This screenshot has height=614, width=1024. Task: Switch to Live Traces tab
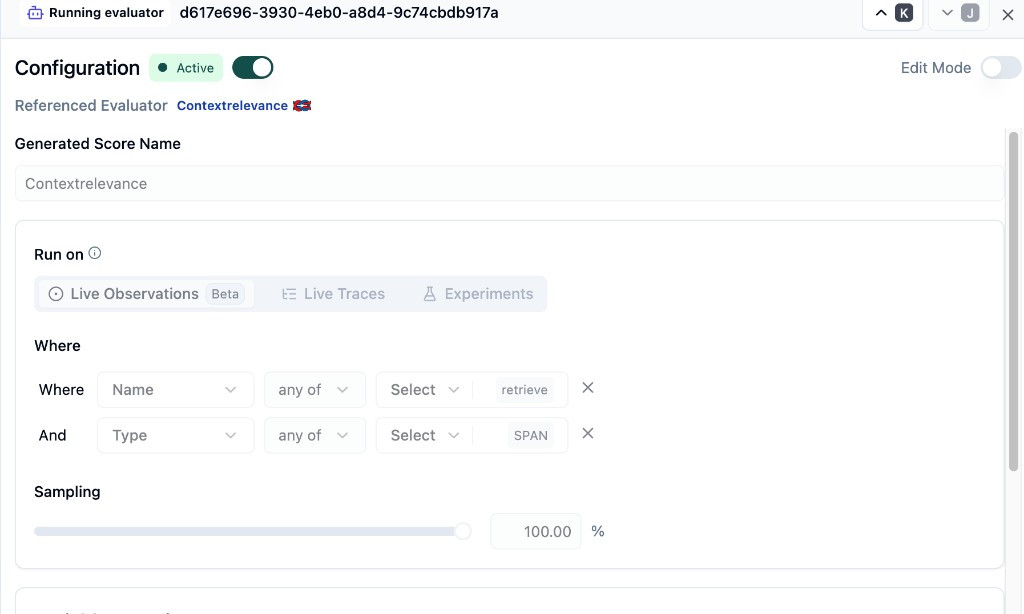tap(333, 294)
